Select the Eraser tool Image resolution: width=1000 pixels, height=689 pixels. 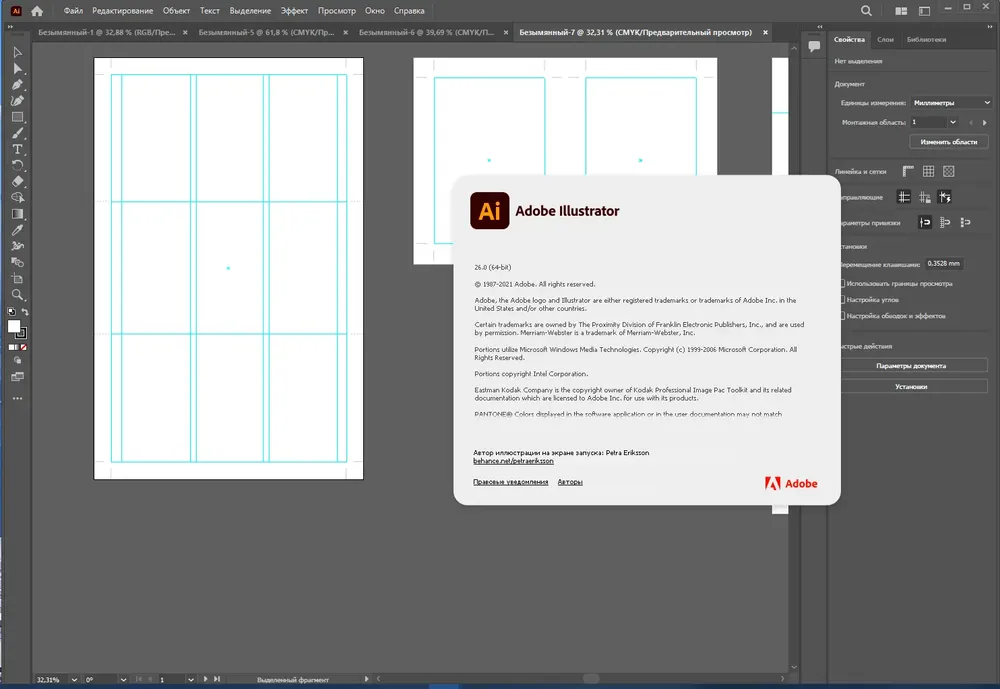[17, 181]
